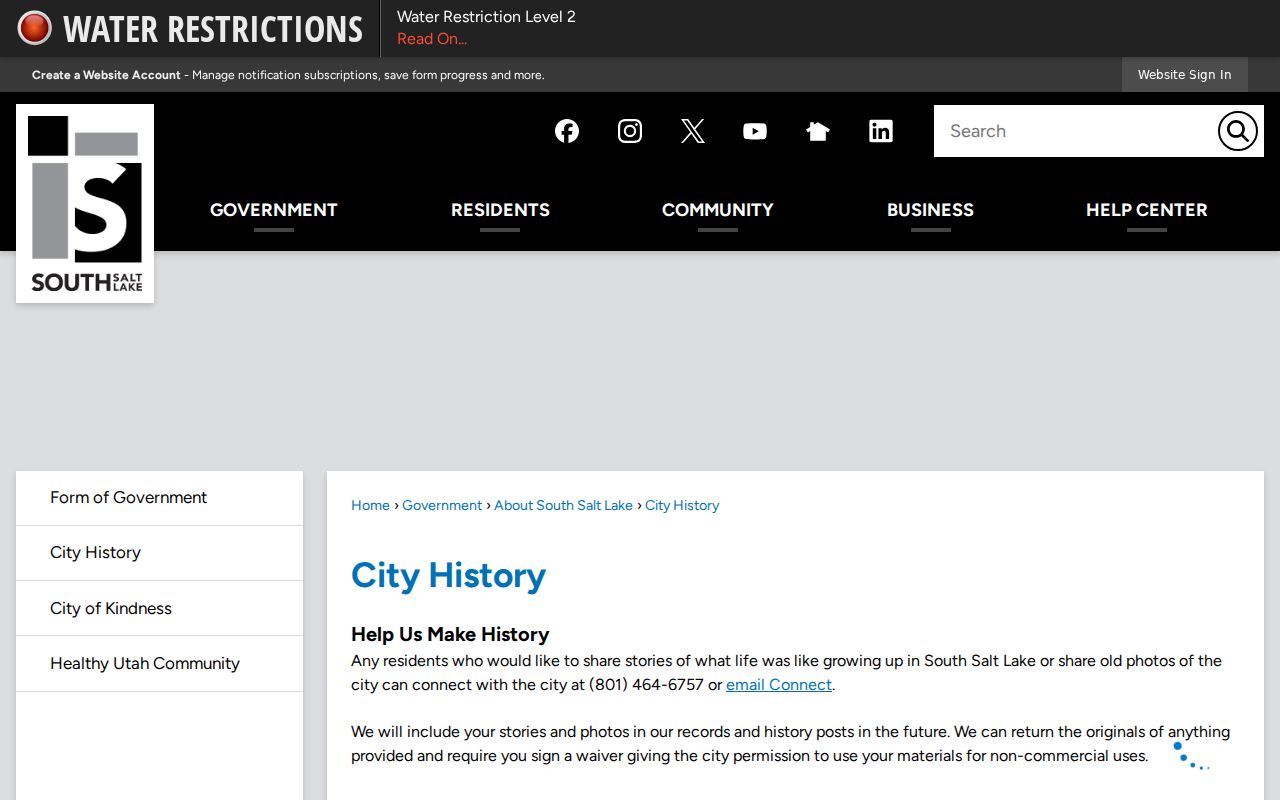
Task: Select Healthy Utah Community in sidebar
Action: [x=159, y=664]
